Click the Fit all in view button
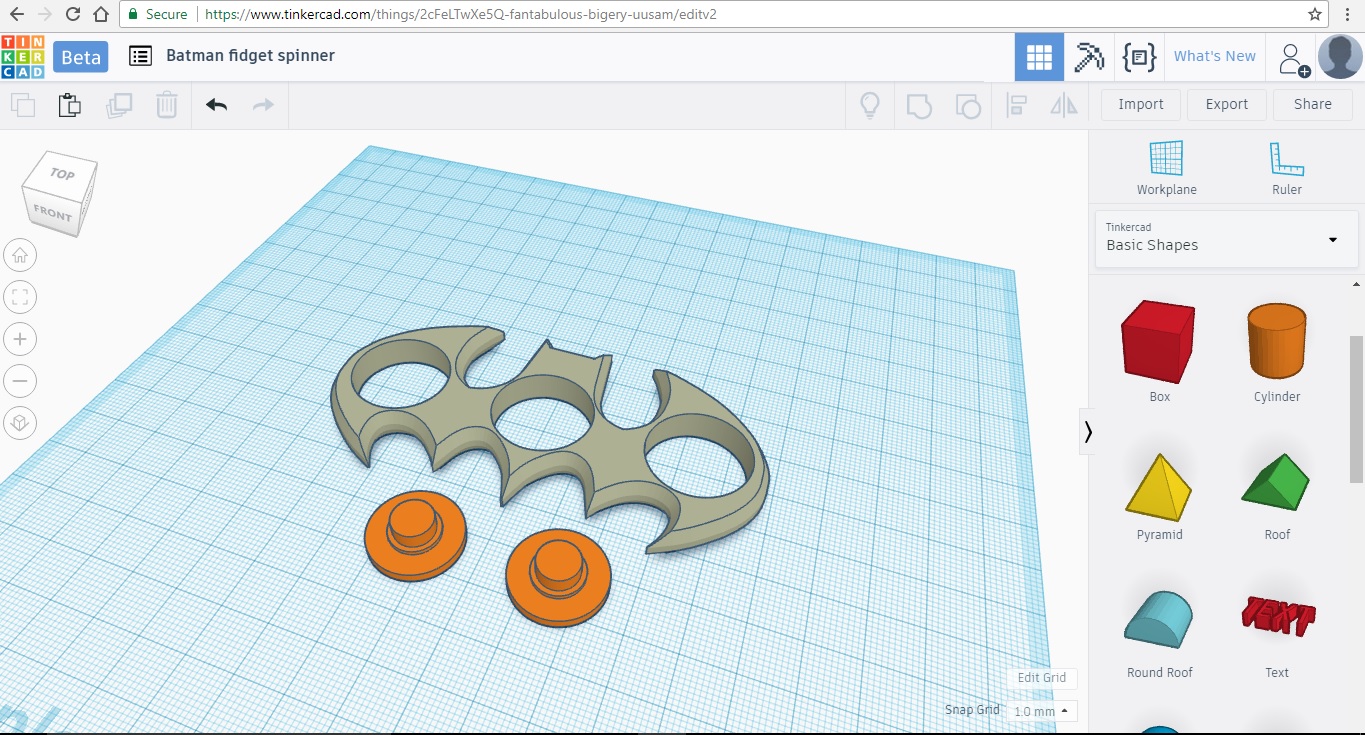 click(x=20, y=297)
